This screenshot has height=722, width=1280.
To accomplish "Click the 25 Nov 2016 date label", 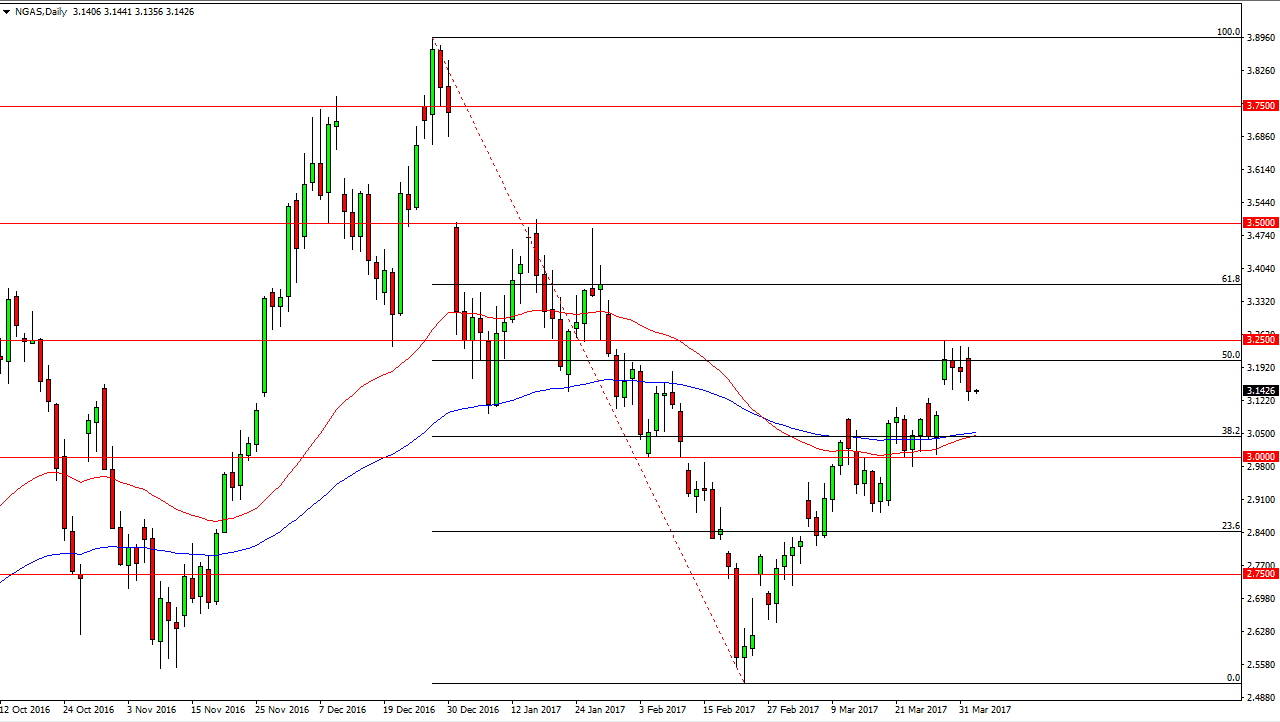I will (282, 710).
